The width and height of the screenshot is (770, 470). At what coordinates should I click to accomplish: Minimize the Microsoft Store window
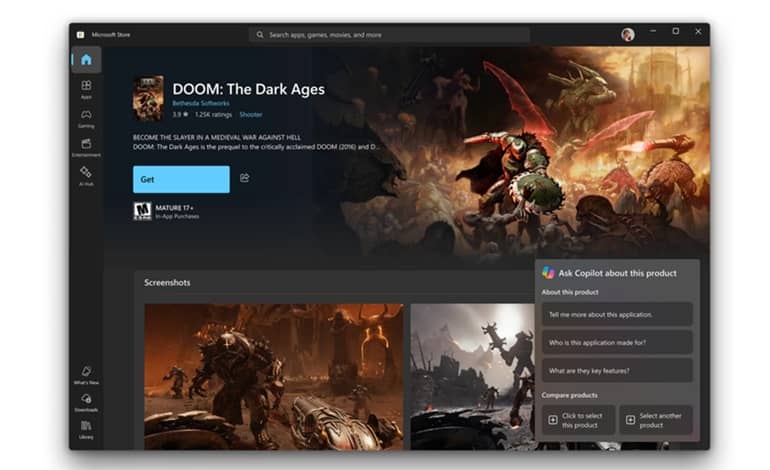click(653, 31)
